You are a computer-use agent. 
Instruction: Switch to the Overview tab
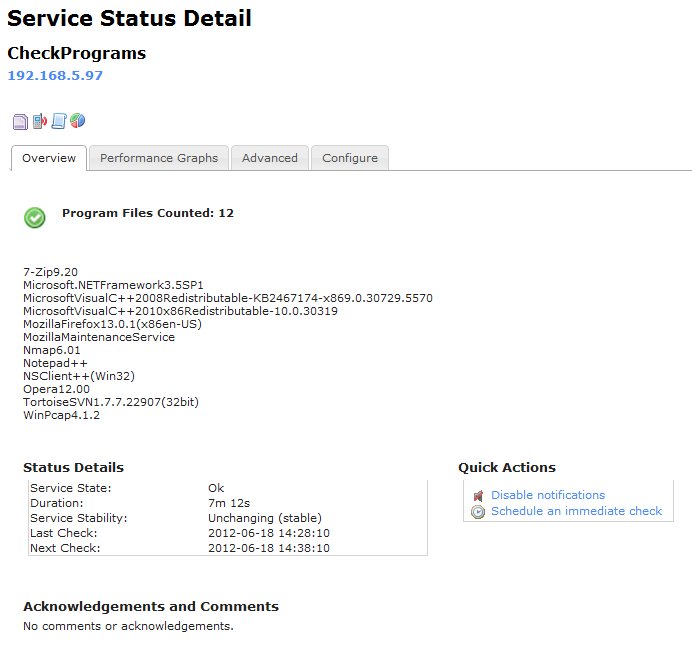tap(49, 158)
